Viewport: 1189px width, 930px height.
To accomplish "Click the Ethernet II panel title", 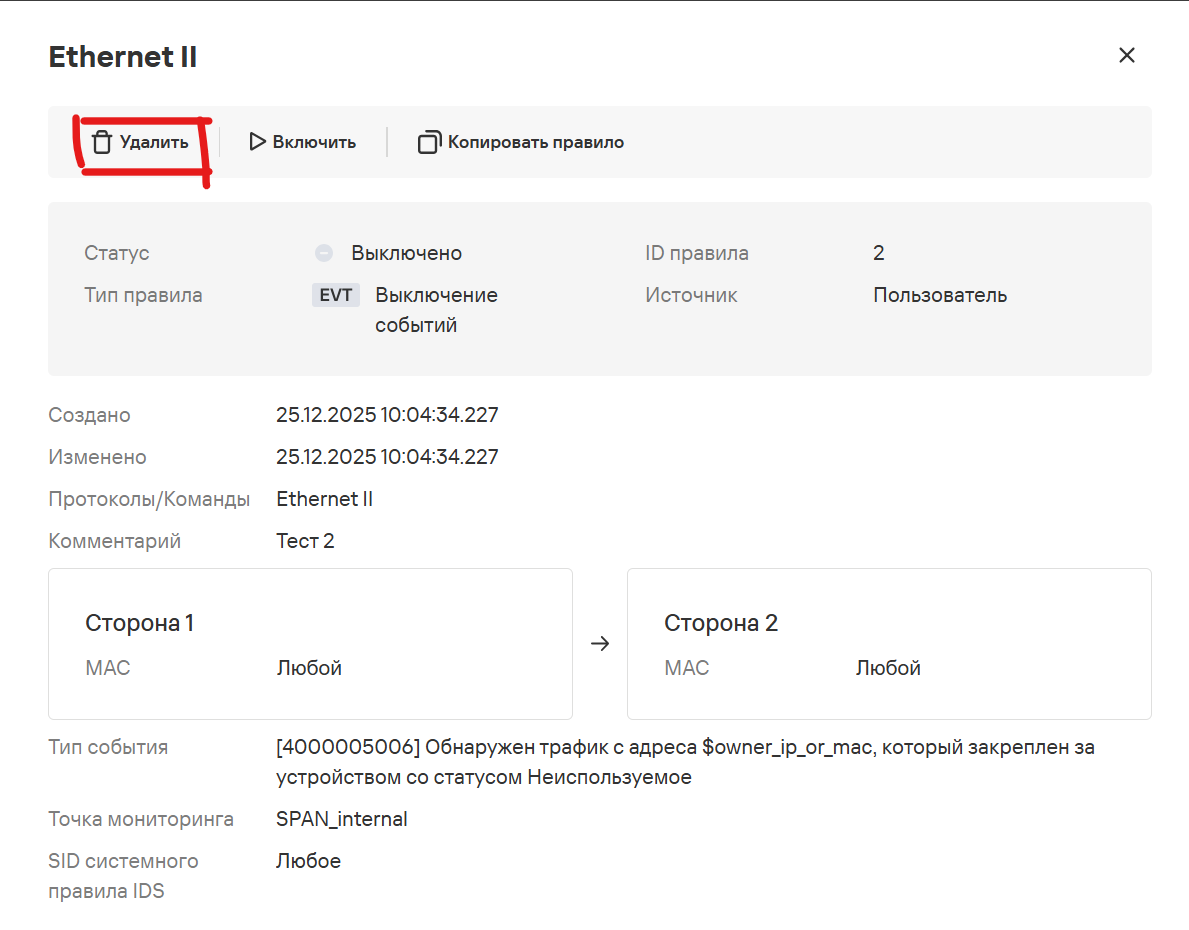I will (x=123, y=57).
